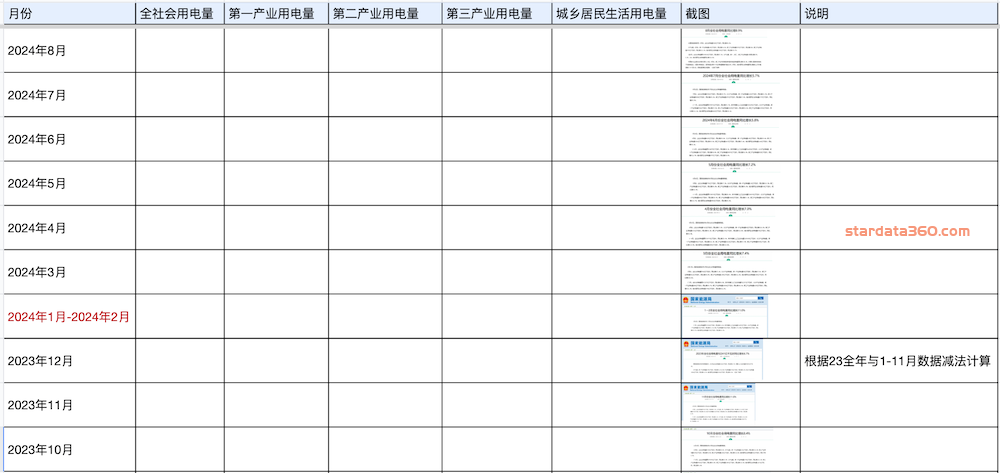
Task: Select the empty 第三产业用电量 cell for 2024年1月-2024年2月
Action: click(497, 316)
